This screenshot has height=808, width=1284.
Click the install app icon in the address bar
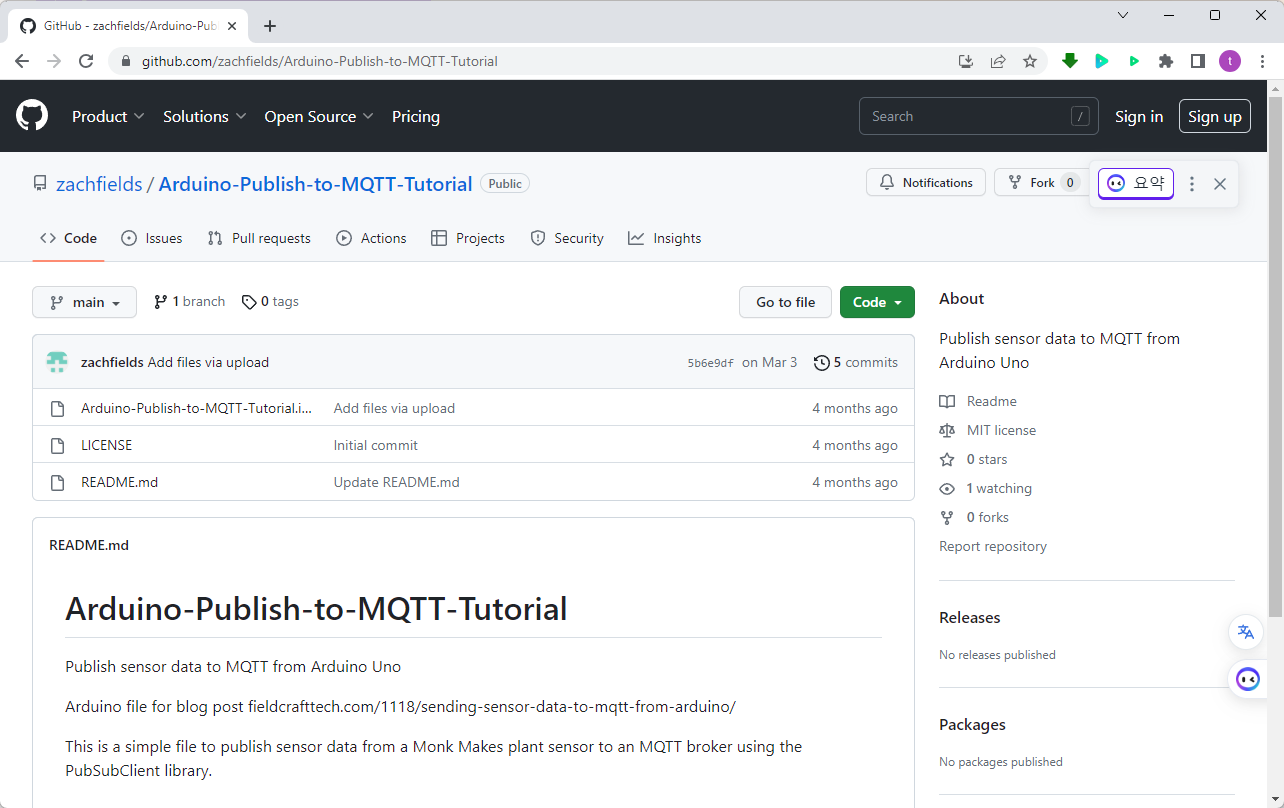[x=966, y=61]
